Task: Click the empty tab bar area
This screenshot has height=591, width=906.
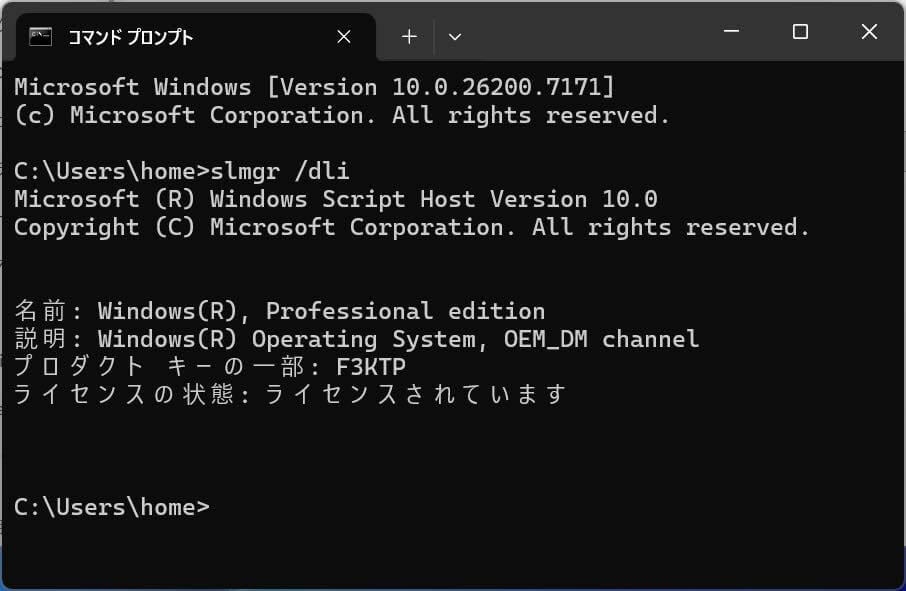Action: coord(600,36)
